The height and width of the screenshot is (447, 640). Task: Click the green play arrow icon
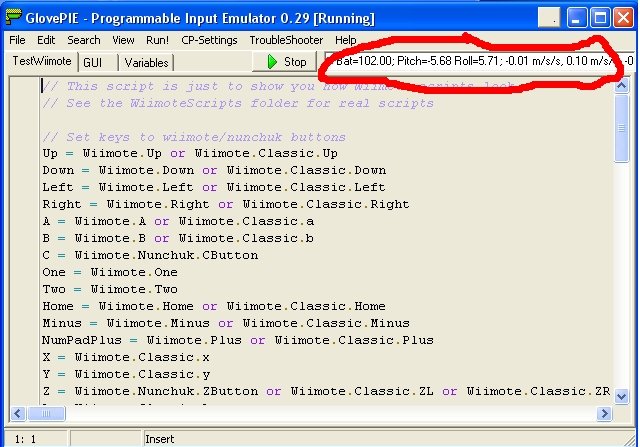coord(272,62)
